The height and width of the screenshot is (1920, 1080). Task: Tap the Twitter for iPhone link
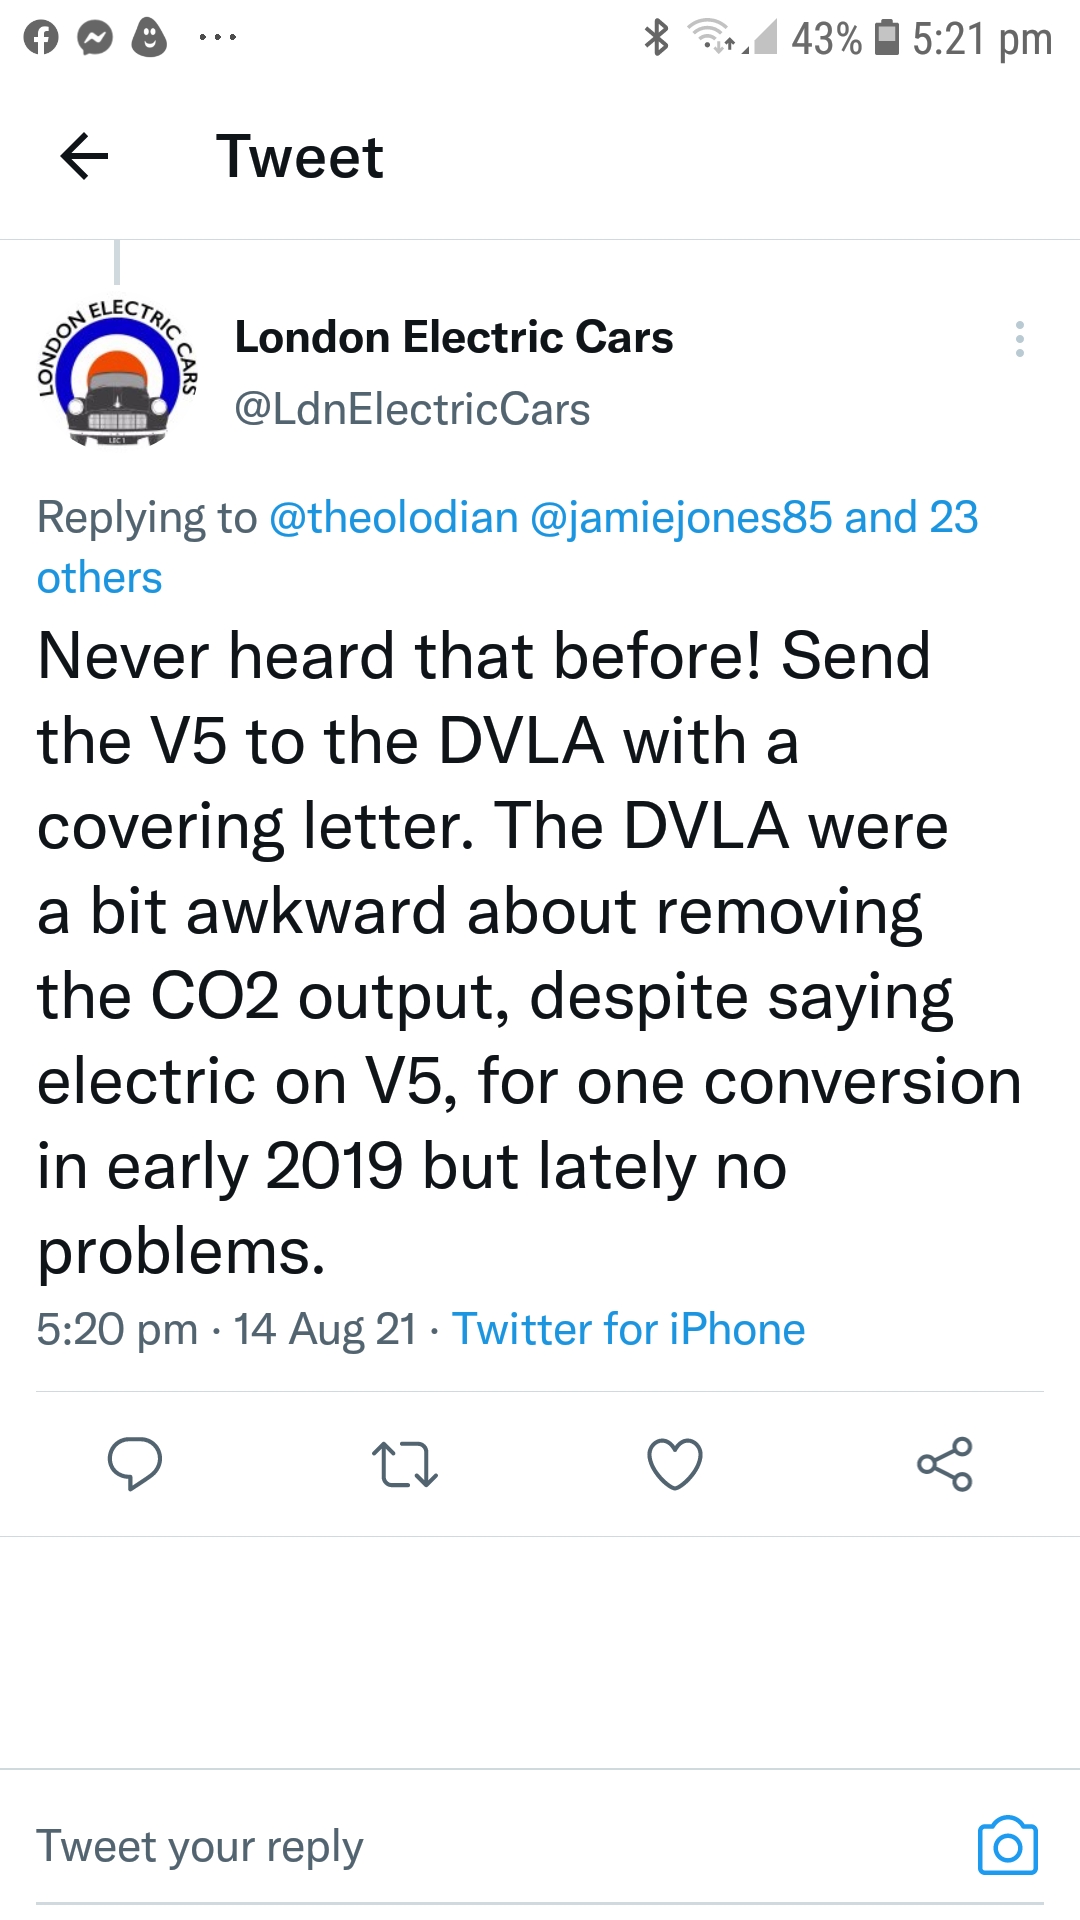click(628, 1329)
